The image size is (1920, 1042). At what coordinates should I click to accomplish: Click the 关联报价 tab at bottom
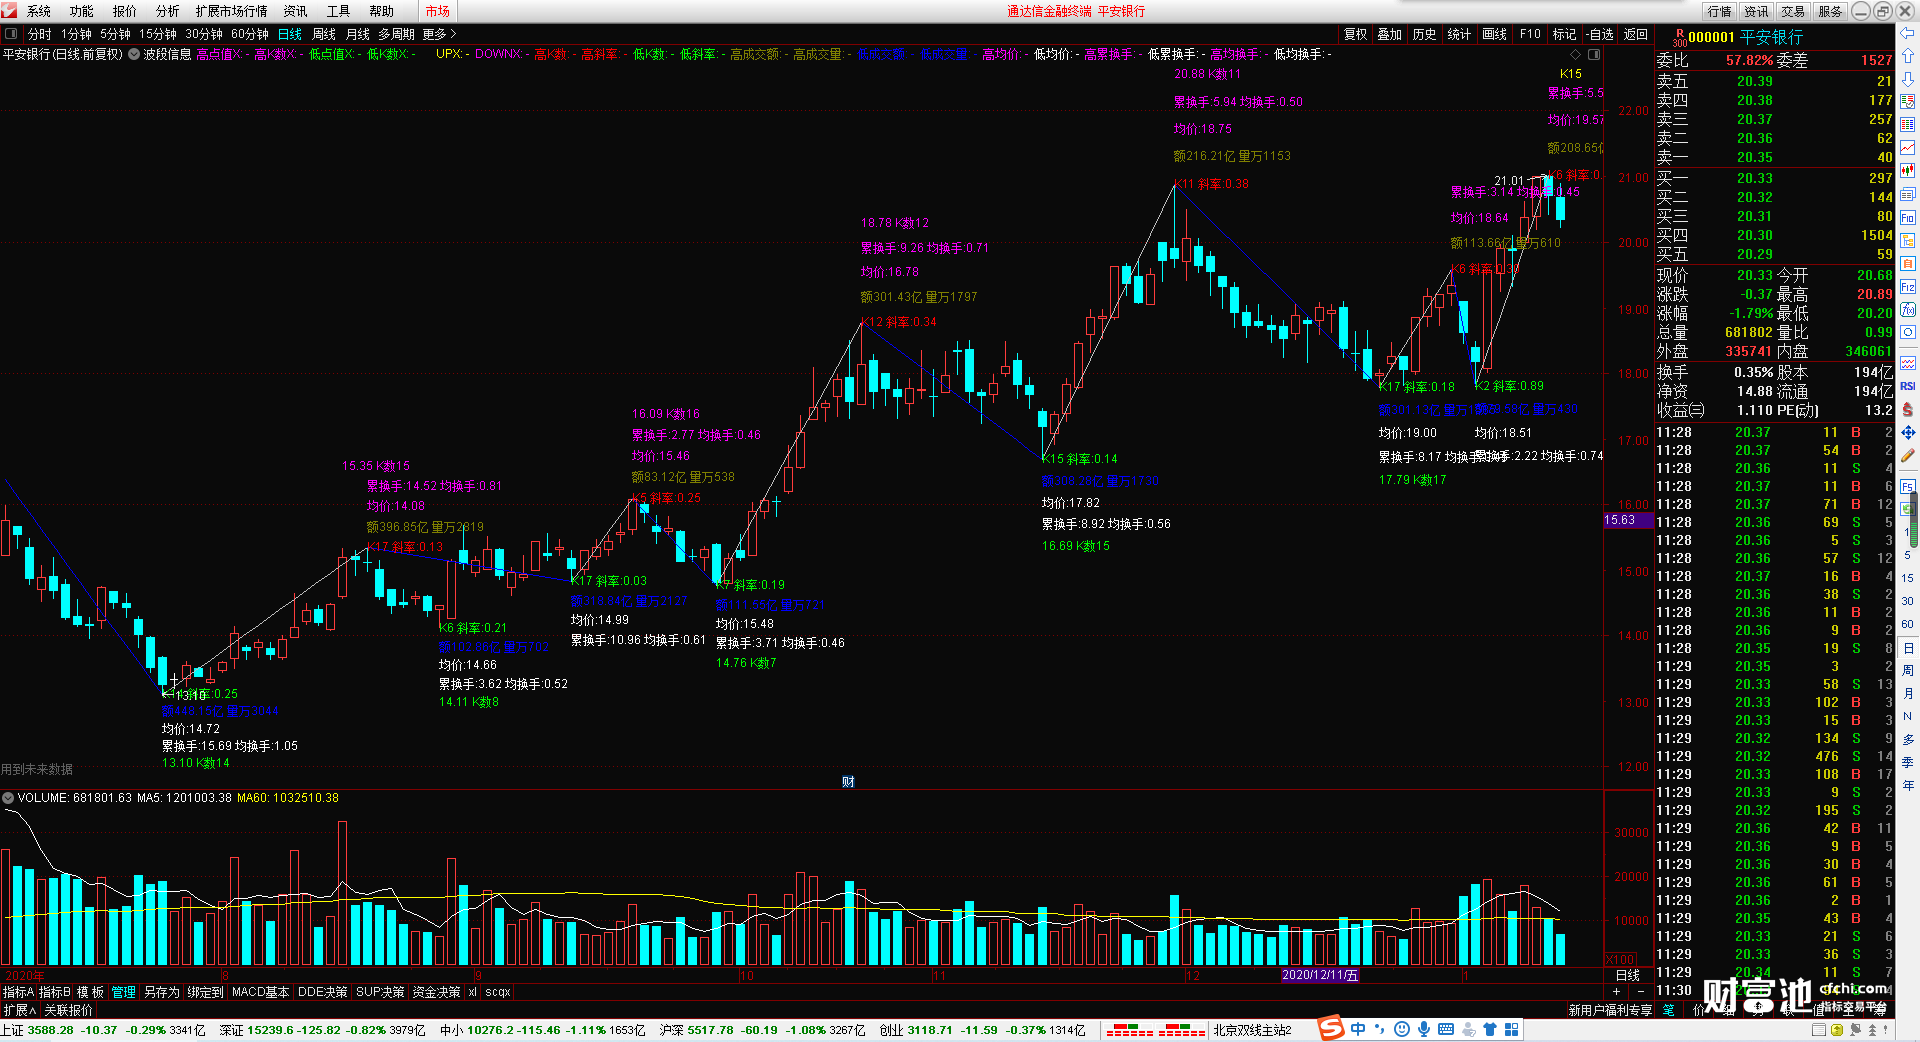click(68, 1010)
